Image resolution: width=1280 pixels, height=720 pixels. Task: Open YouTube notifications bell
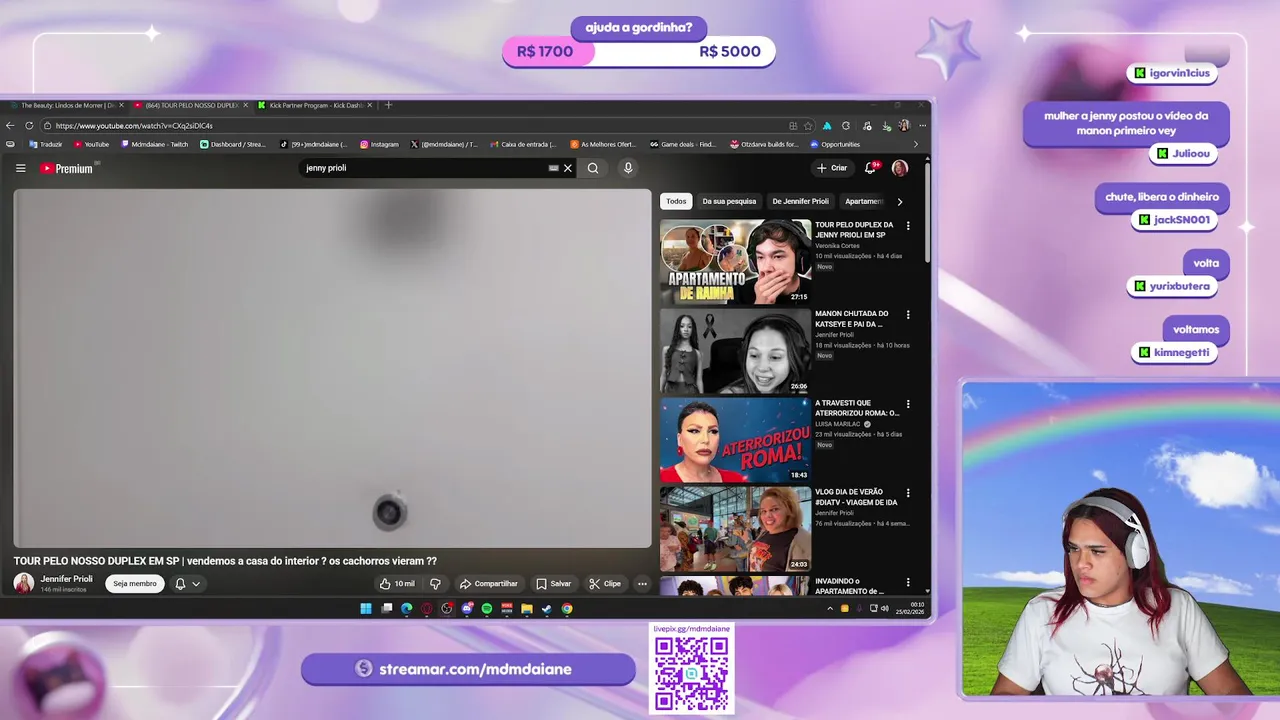coord(870,168)
